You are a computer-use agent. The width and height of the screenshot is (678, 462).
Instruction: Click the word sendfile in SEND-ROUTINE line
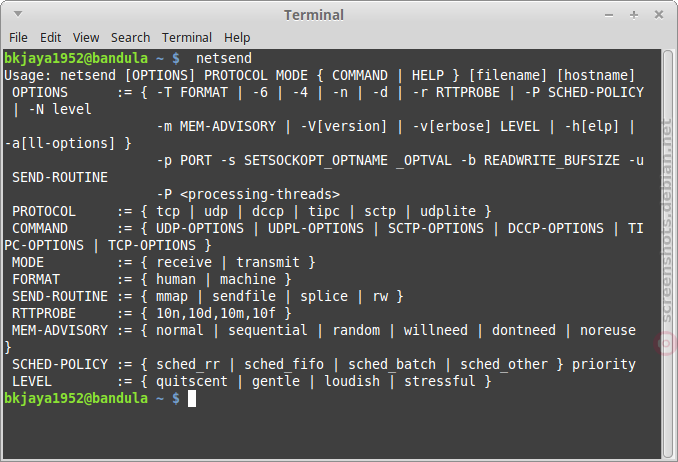[x=244, y=296]
